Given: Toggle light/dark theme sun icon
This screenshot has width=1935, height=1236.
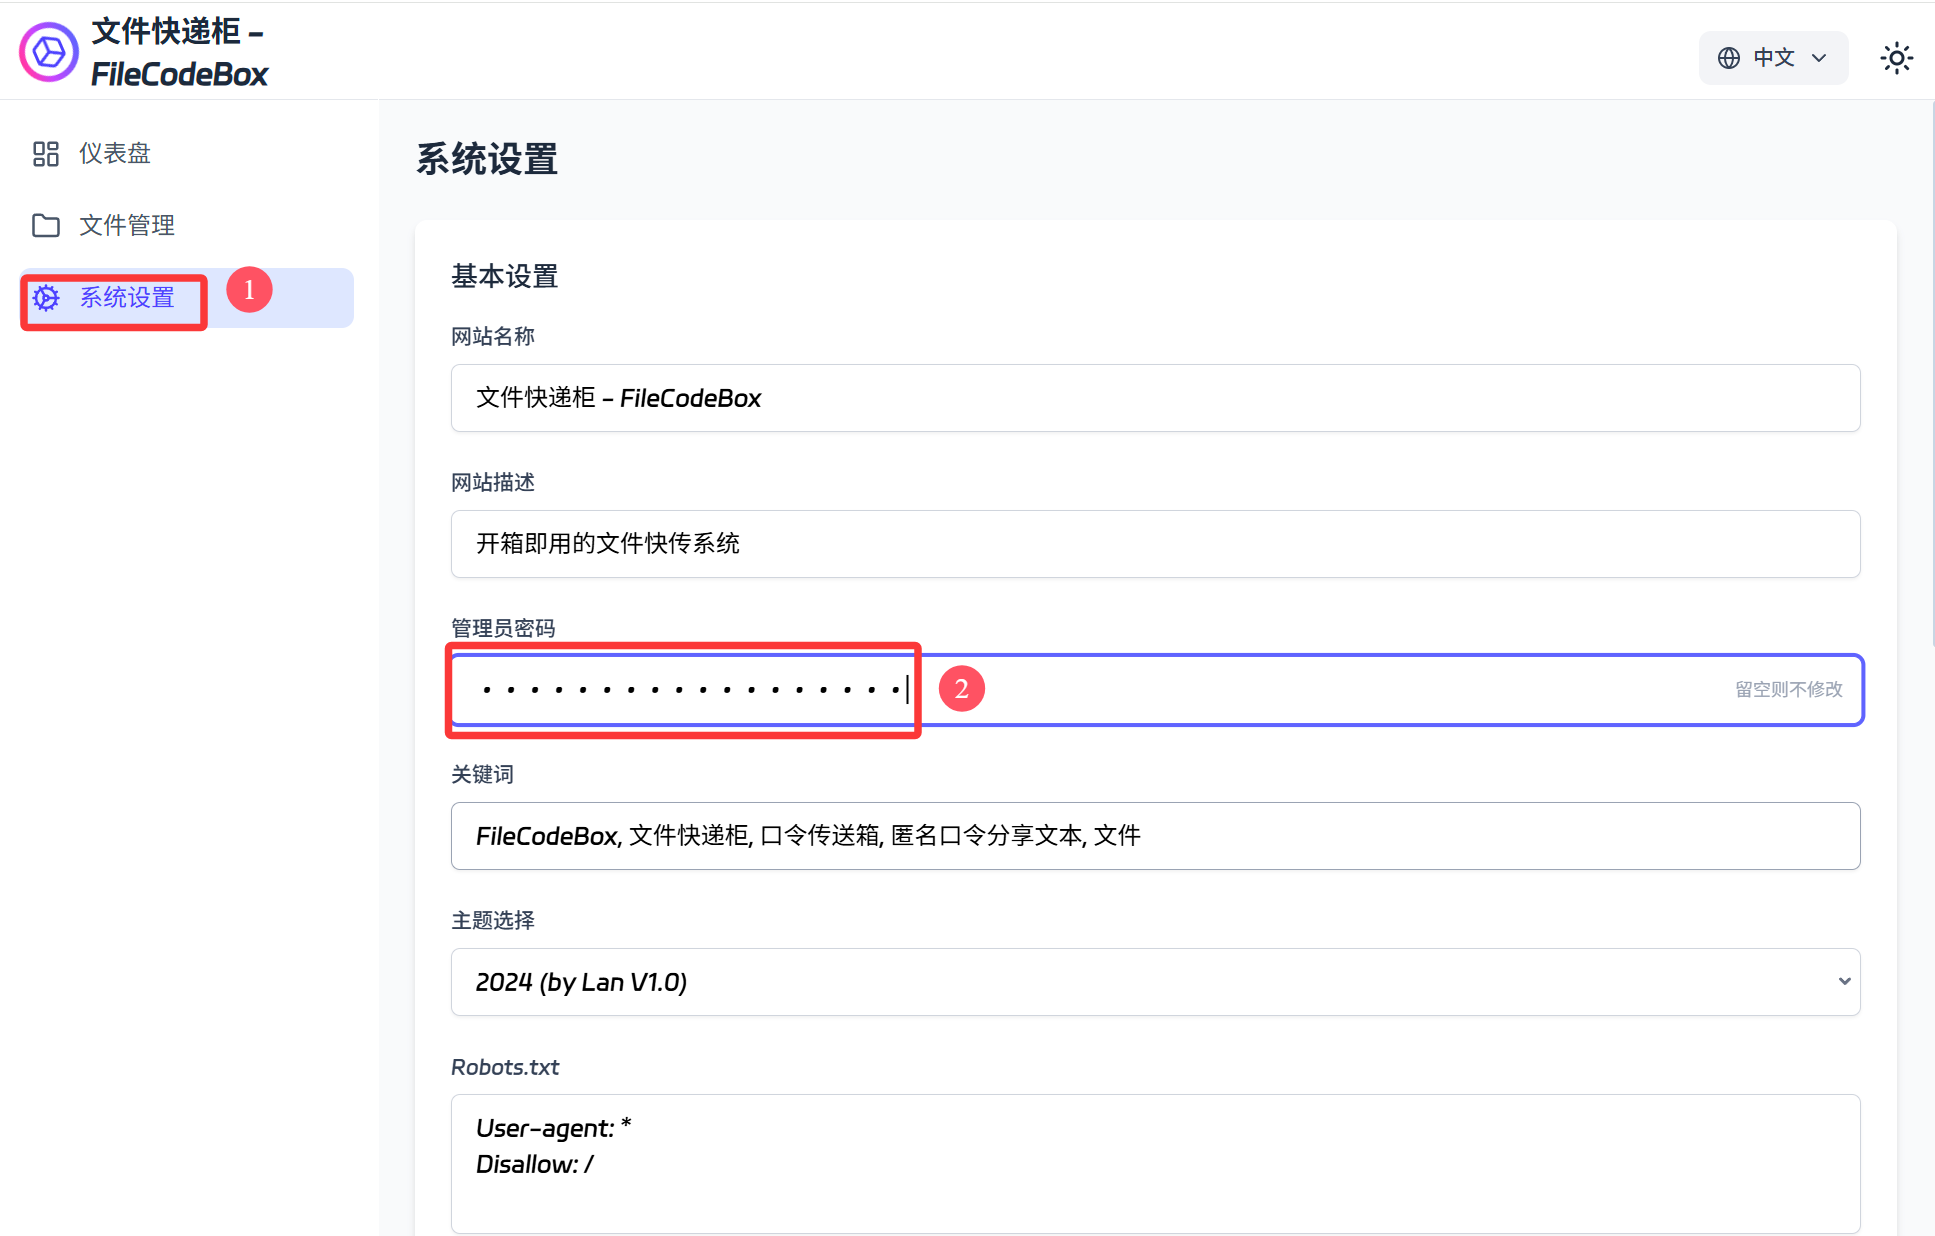Looking at the screenshot, I should 1896,58.
